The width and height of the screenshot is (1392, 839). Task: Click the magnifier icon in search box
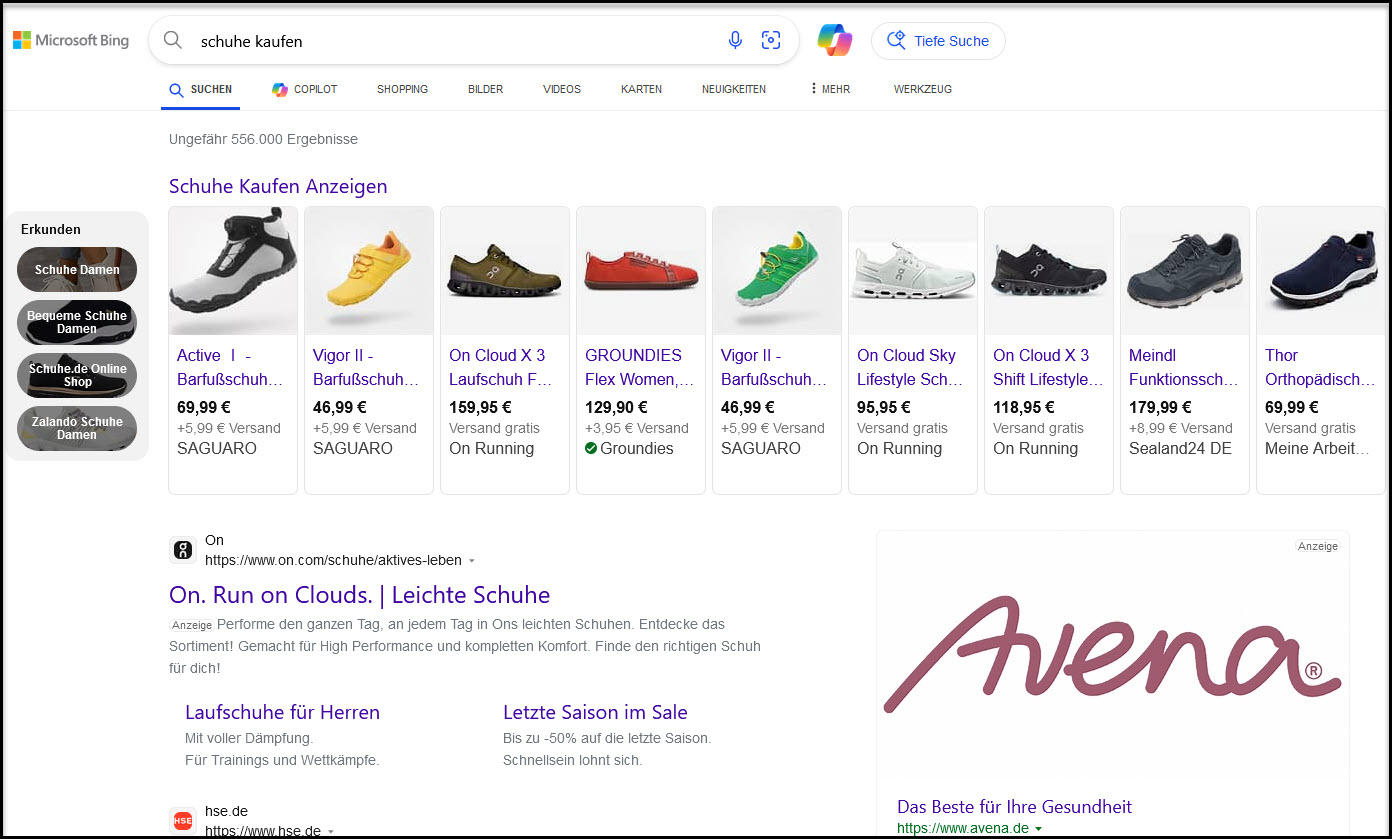pyautogui.click(x=173, y=40)
